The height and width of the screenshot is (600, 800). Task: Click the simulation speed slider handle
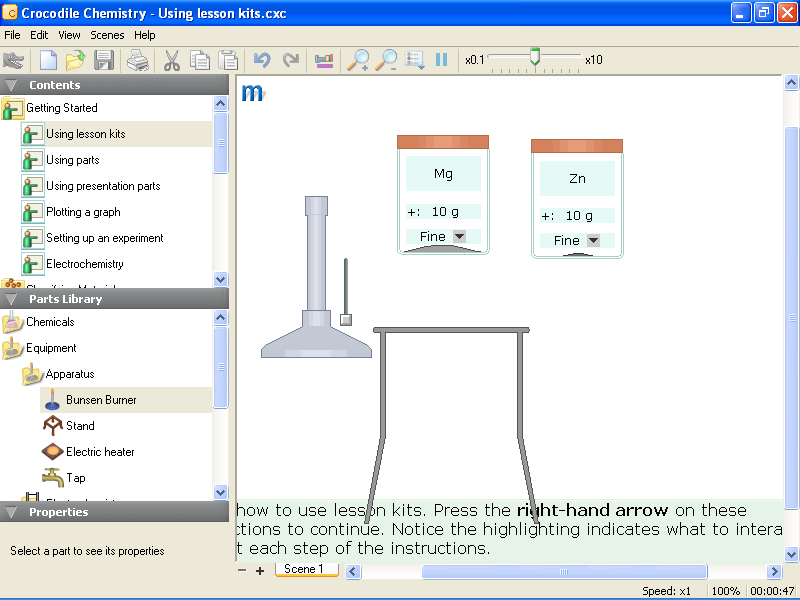(x=535, y=58)
